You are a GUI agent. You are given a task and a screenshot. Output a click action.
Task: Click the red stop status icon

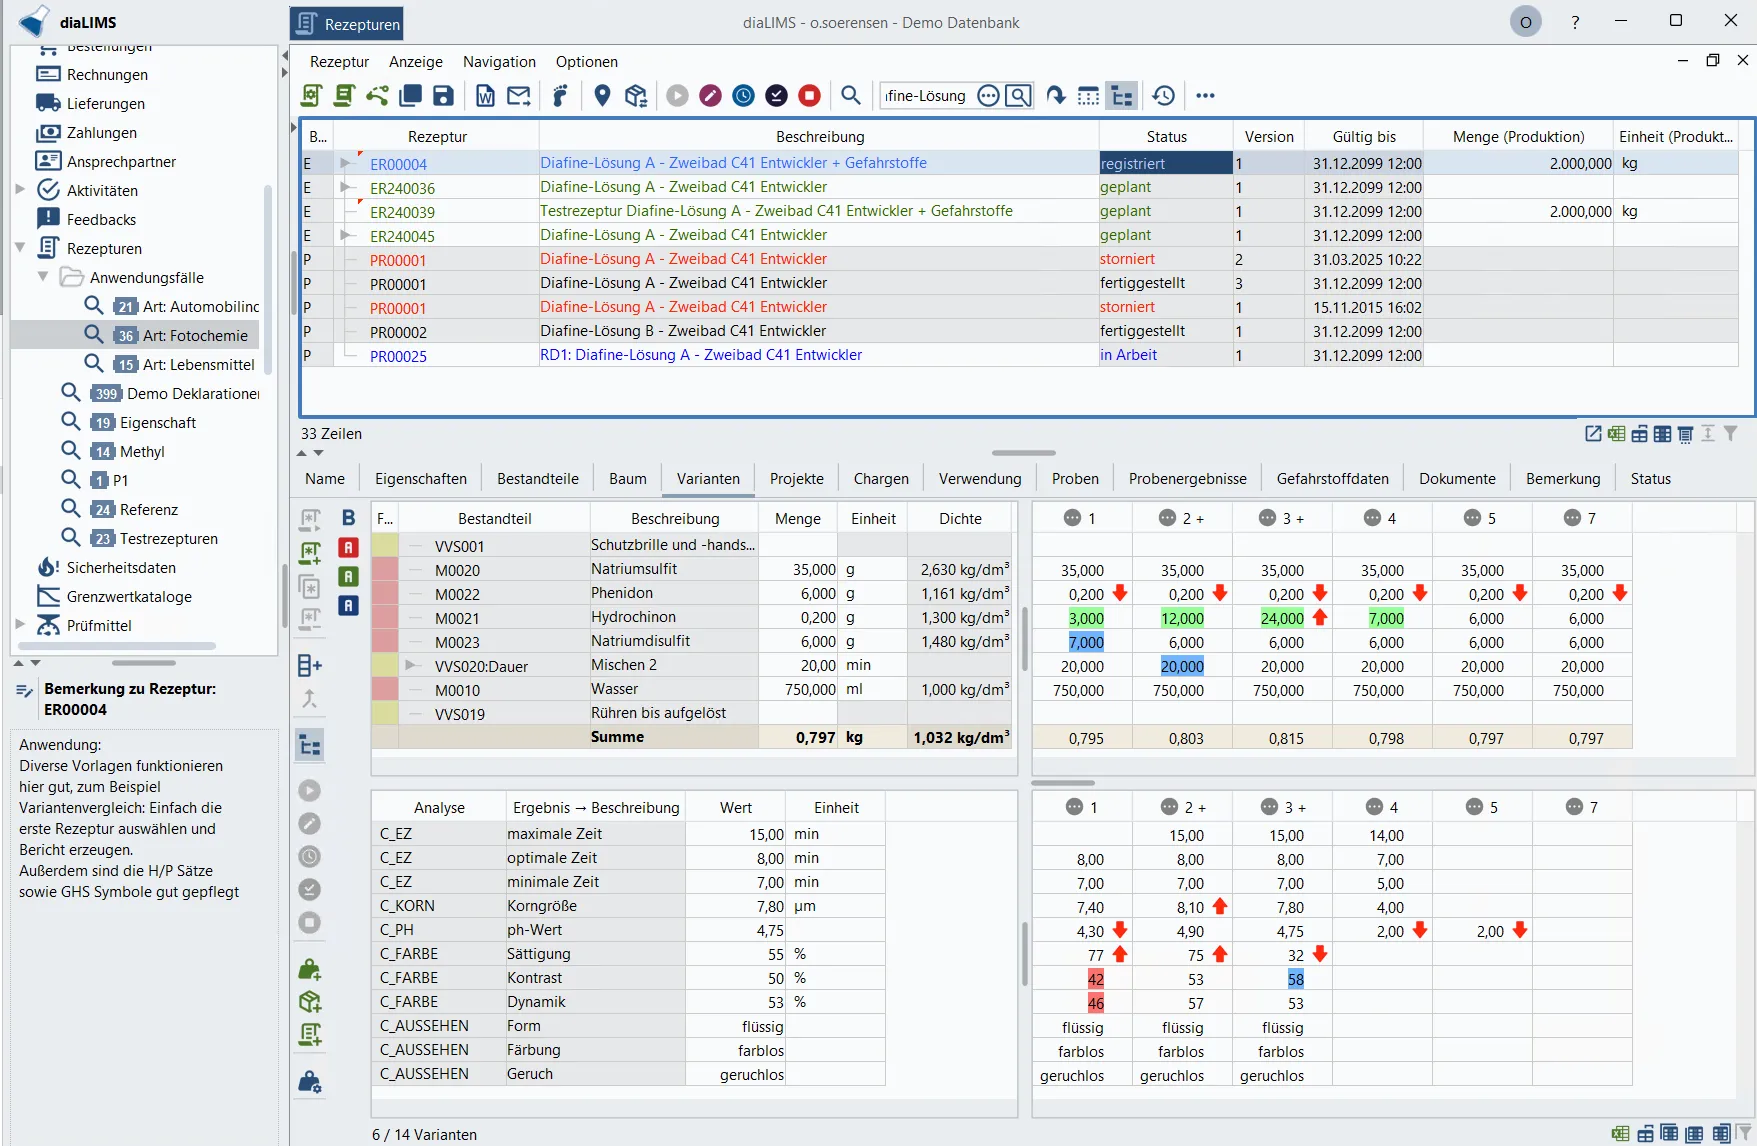pyautogui.click(x=810, y=96)
